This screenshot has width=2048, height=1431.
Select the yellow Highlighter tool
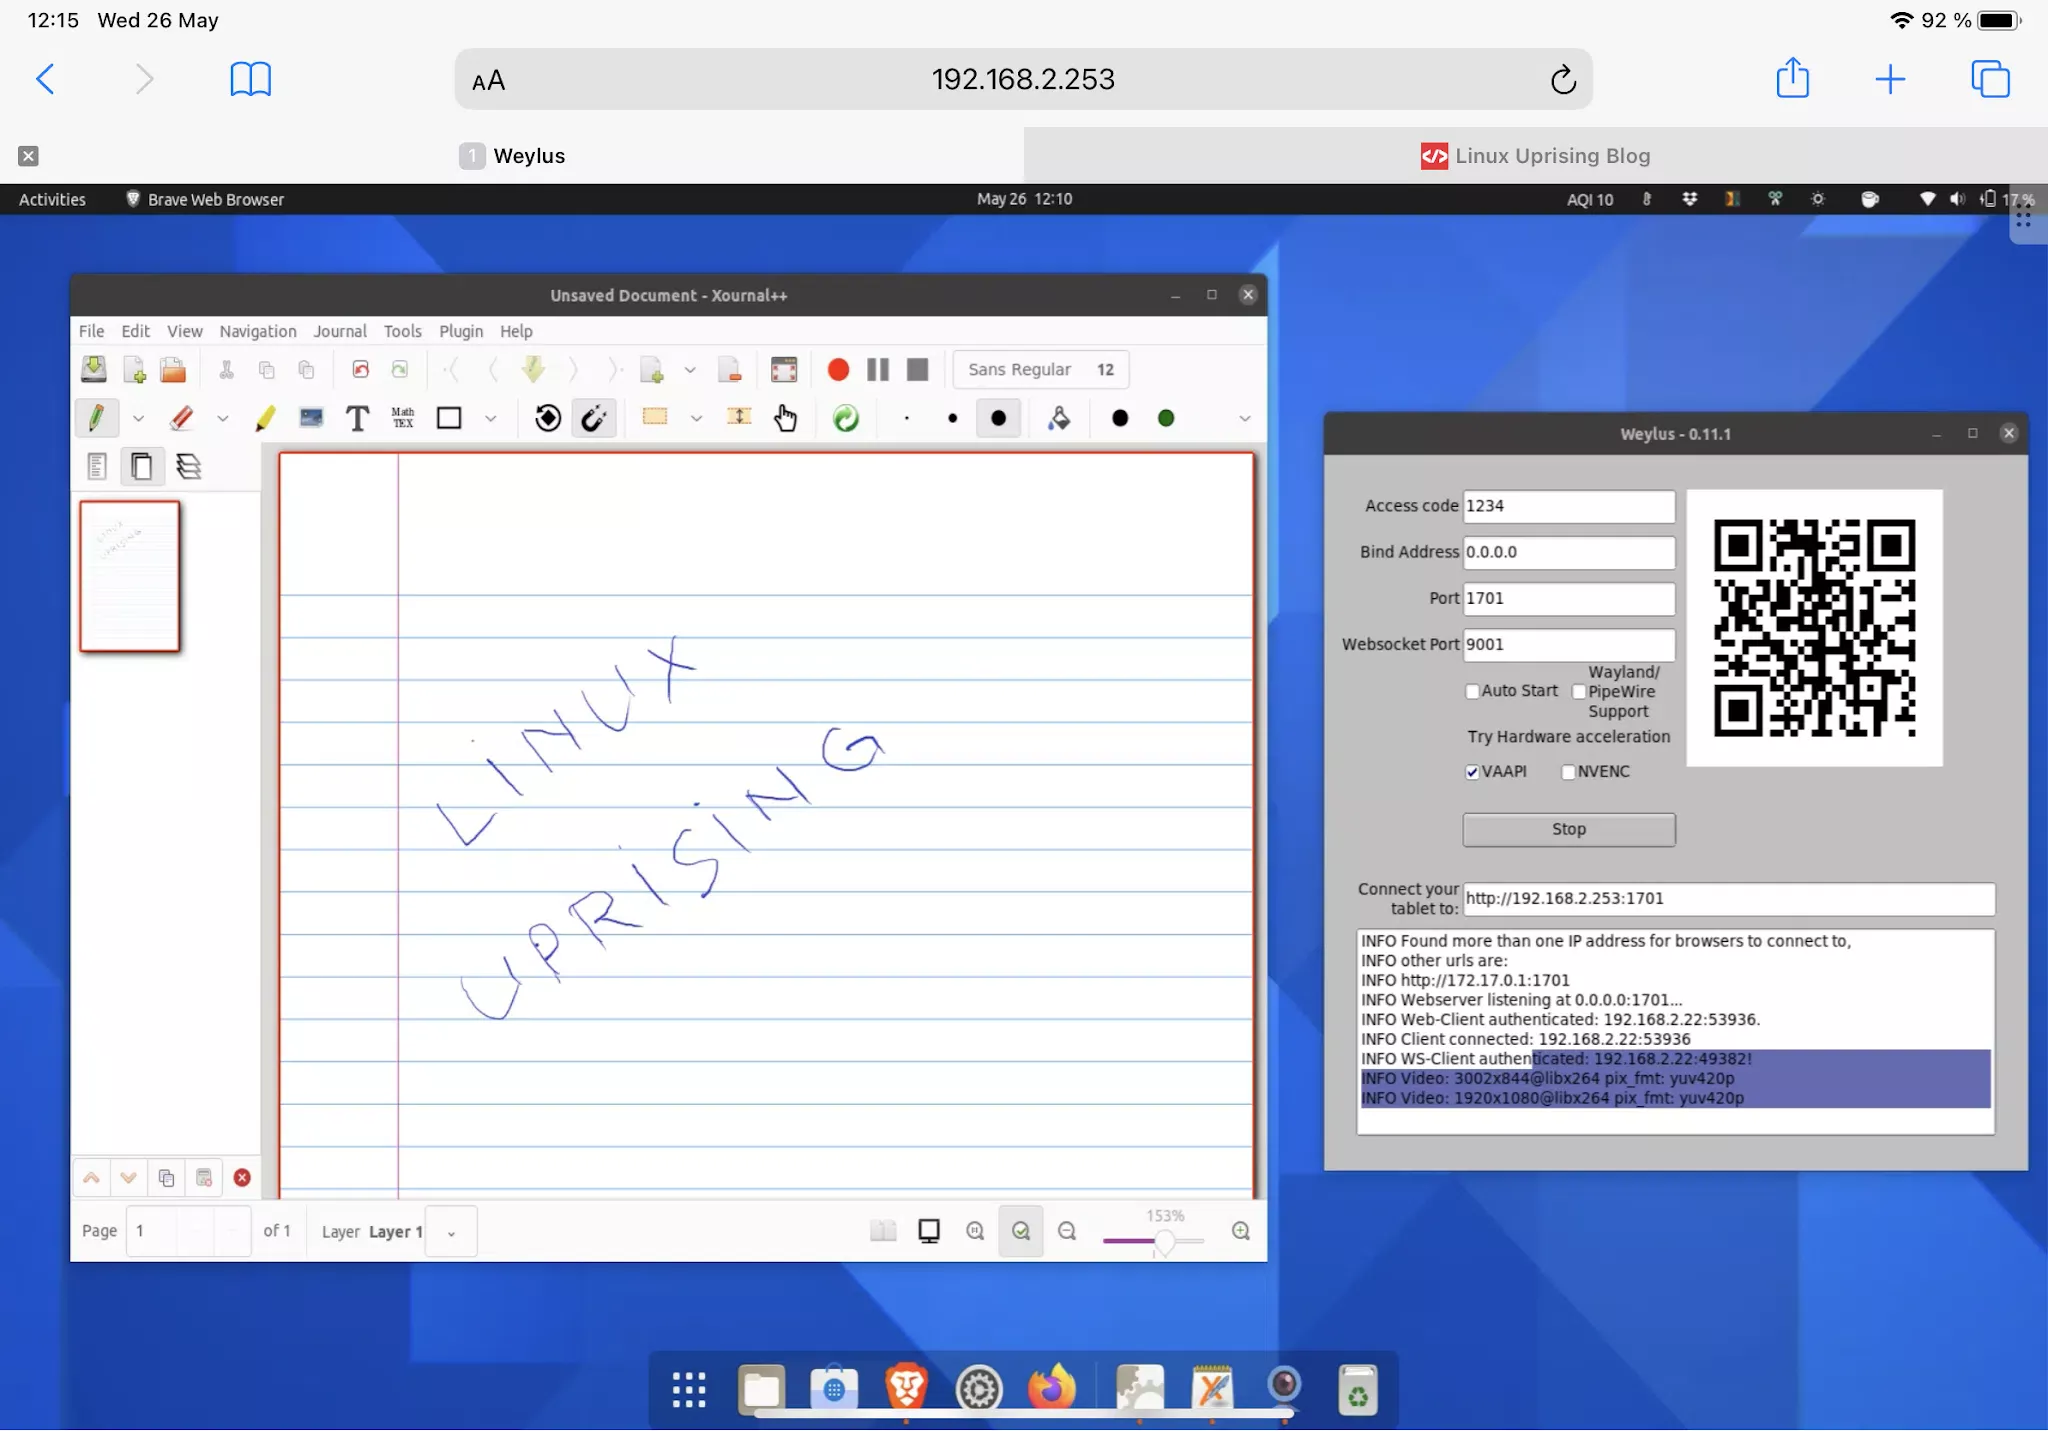(x=265, y=418)
